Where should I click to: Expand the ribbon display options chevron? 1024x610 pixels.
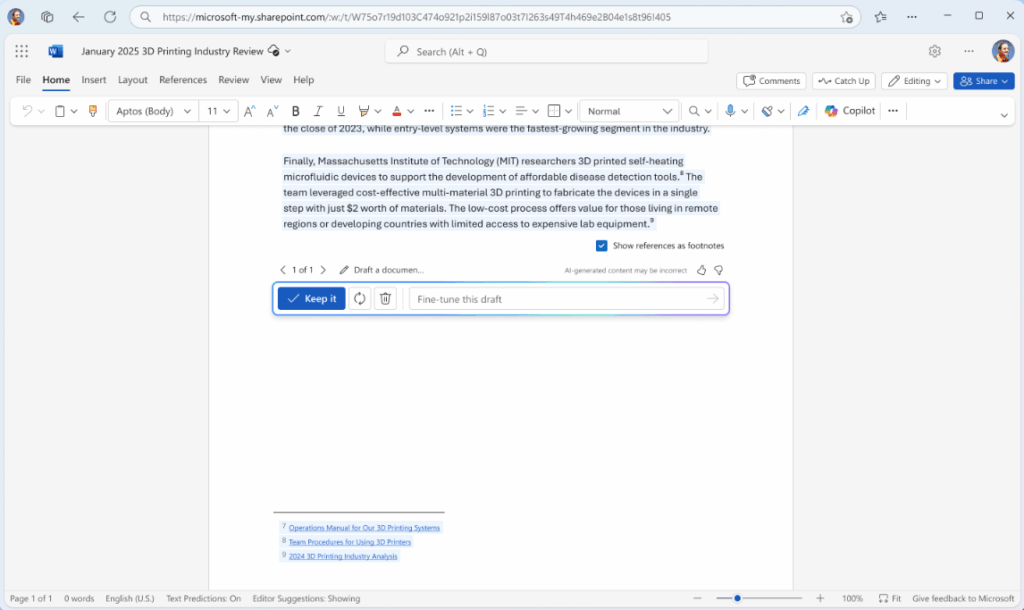[x=1004, y=116]
